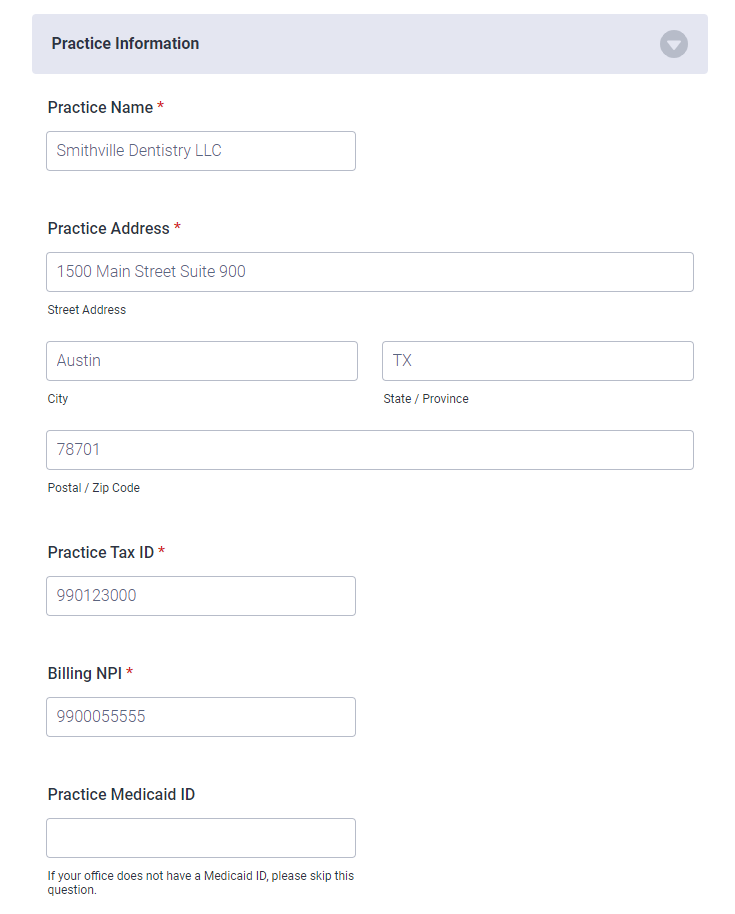Click the Medicaid ID skip hint text

pyautogui.click(x=201, y=883)
